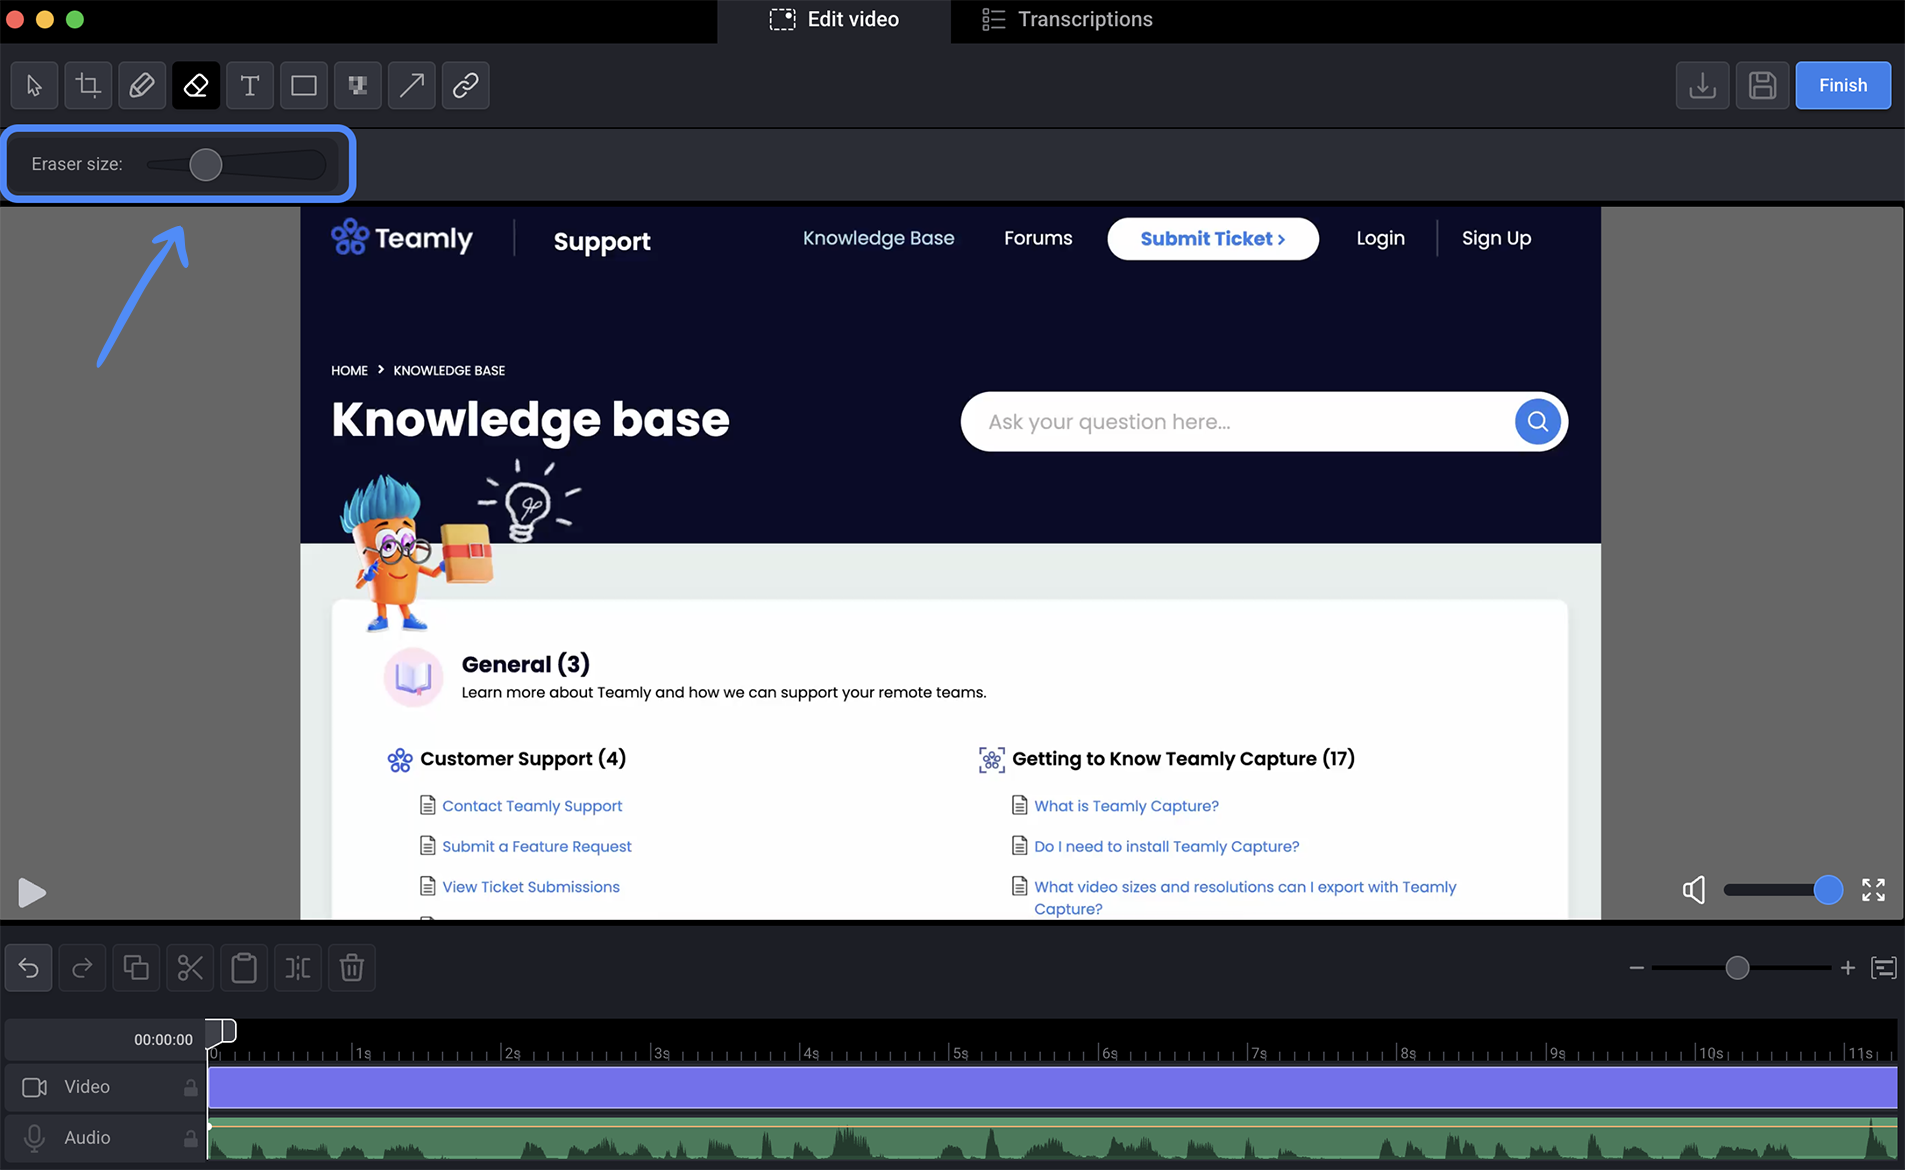Select the Crop tool
The height and width of the screenshot is (1170, 1905).
click(x=88, y=85)
